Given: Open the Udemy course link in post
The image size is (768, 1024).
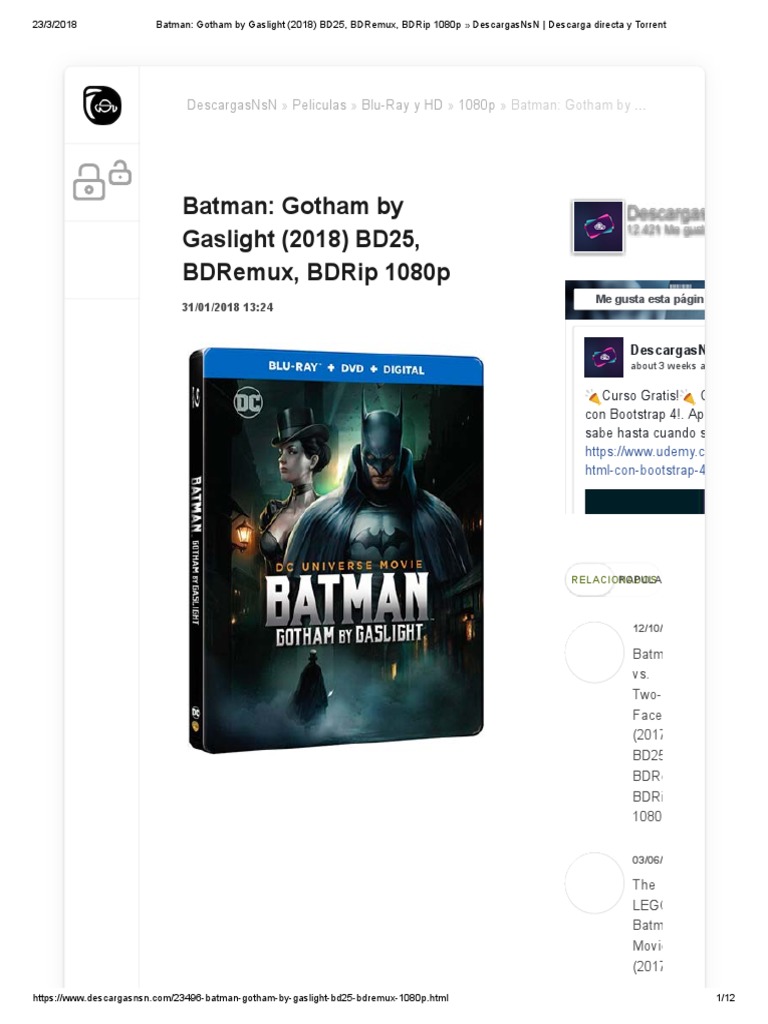Looking at the screenshot, I should click(x=645, y=460).
